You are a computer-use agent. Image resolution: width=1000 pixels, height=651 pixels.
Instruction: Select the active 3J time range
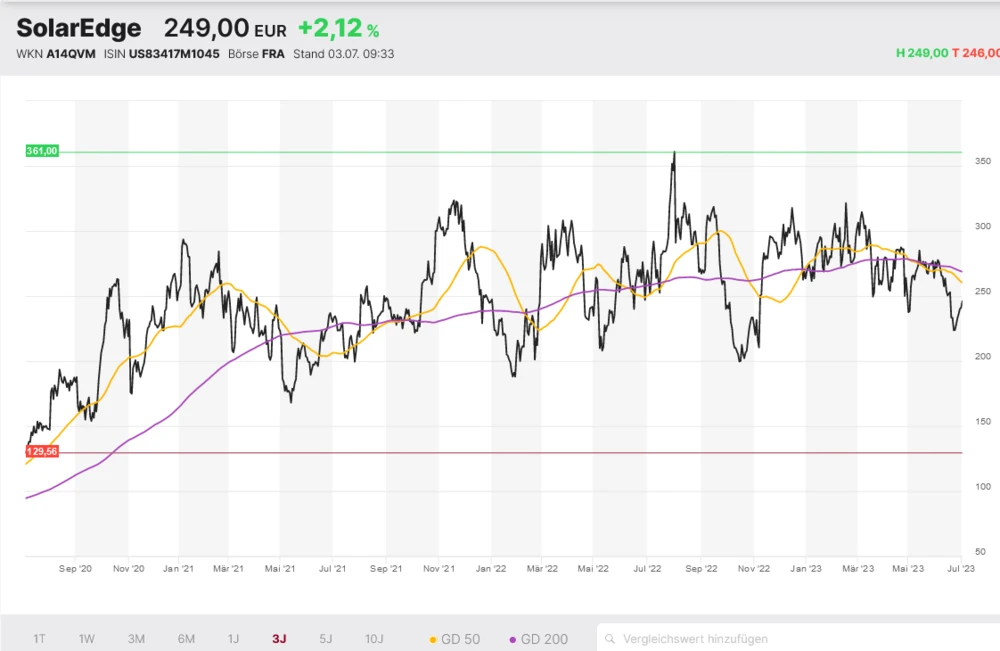(279, 638)
